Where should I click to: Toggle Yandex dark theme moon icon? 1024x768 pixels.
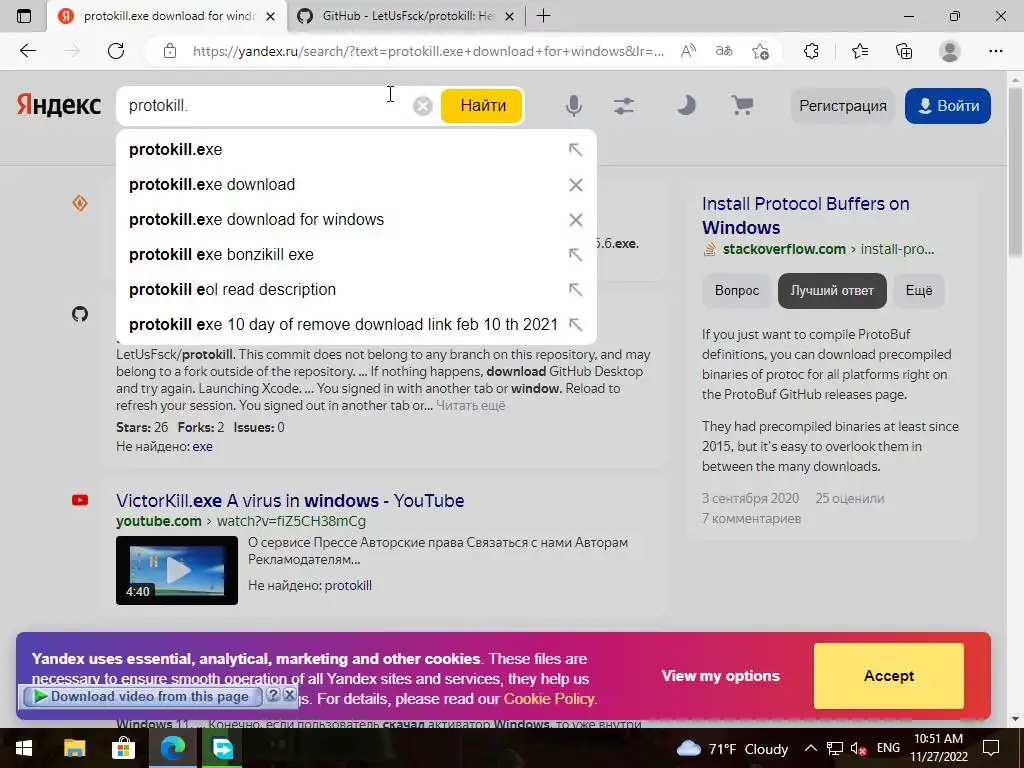click(x=686, y=105)
